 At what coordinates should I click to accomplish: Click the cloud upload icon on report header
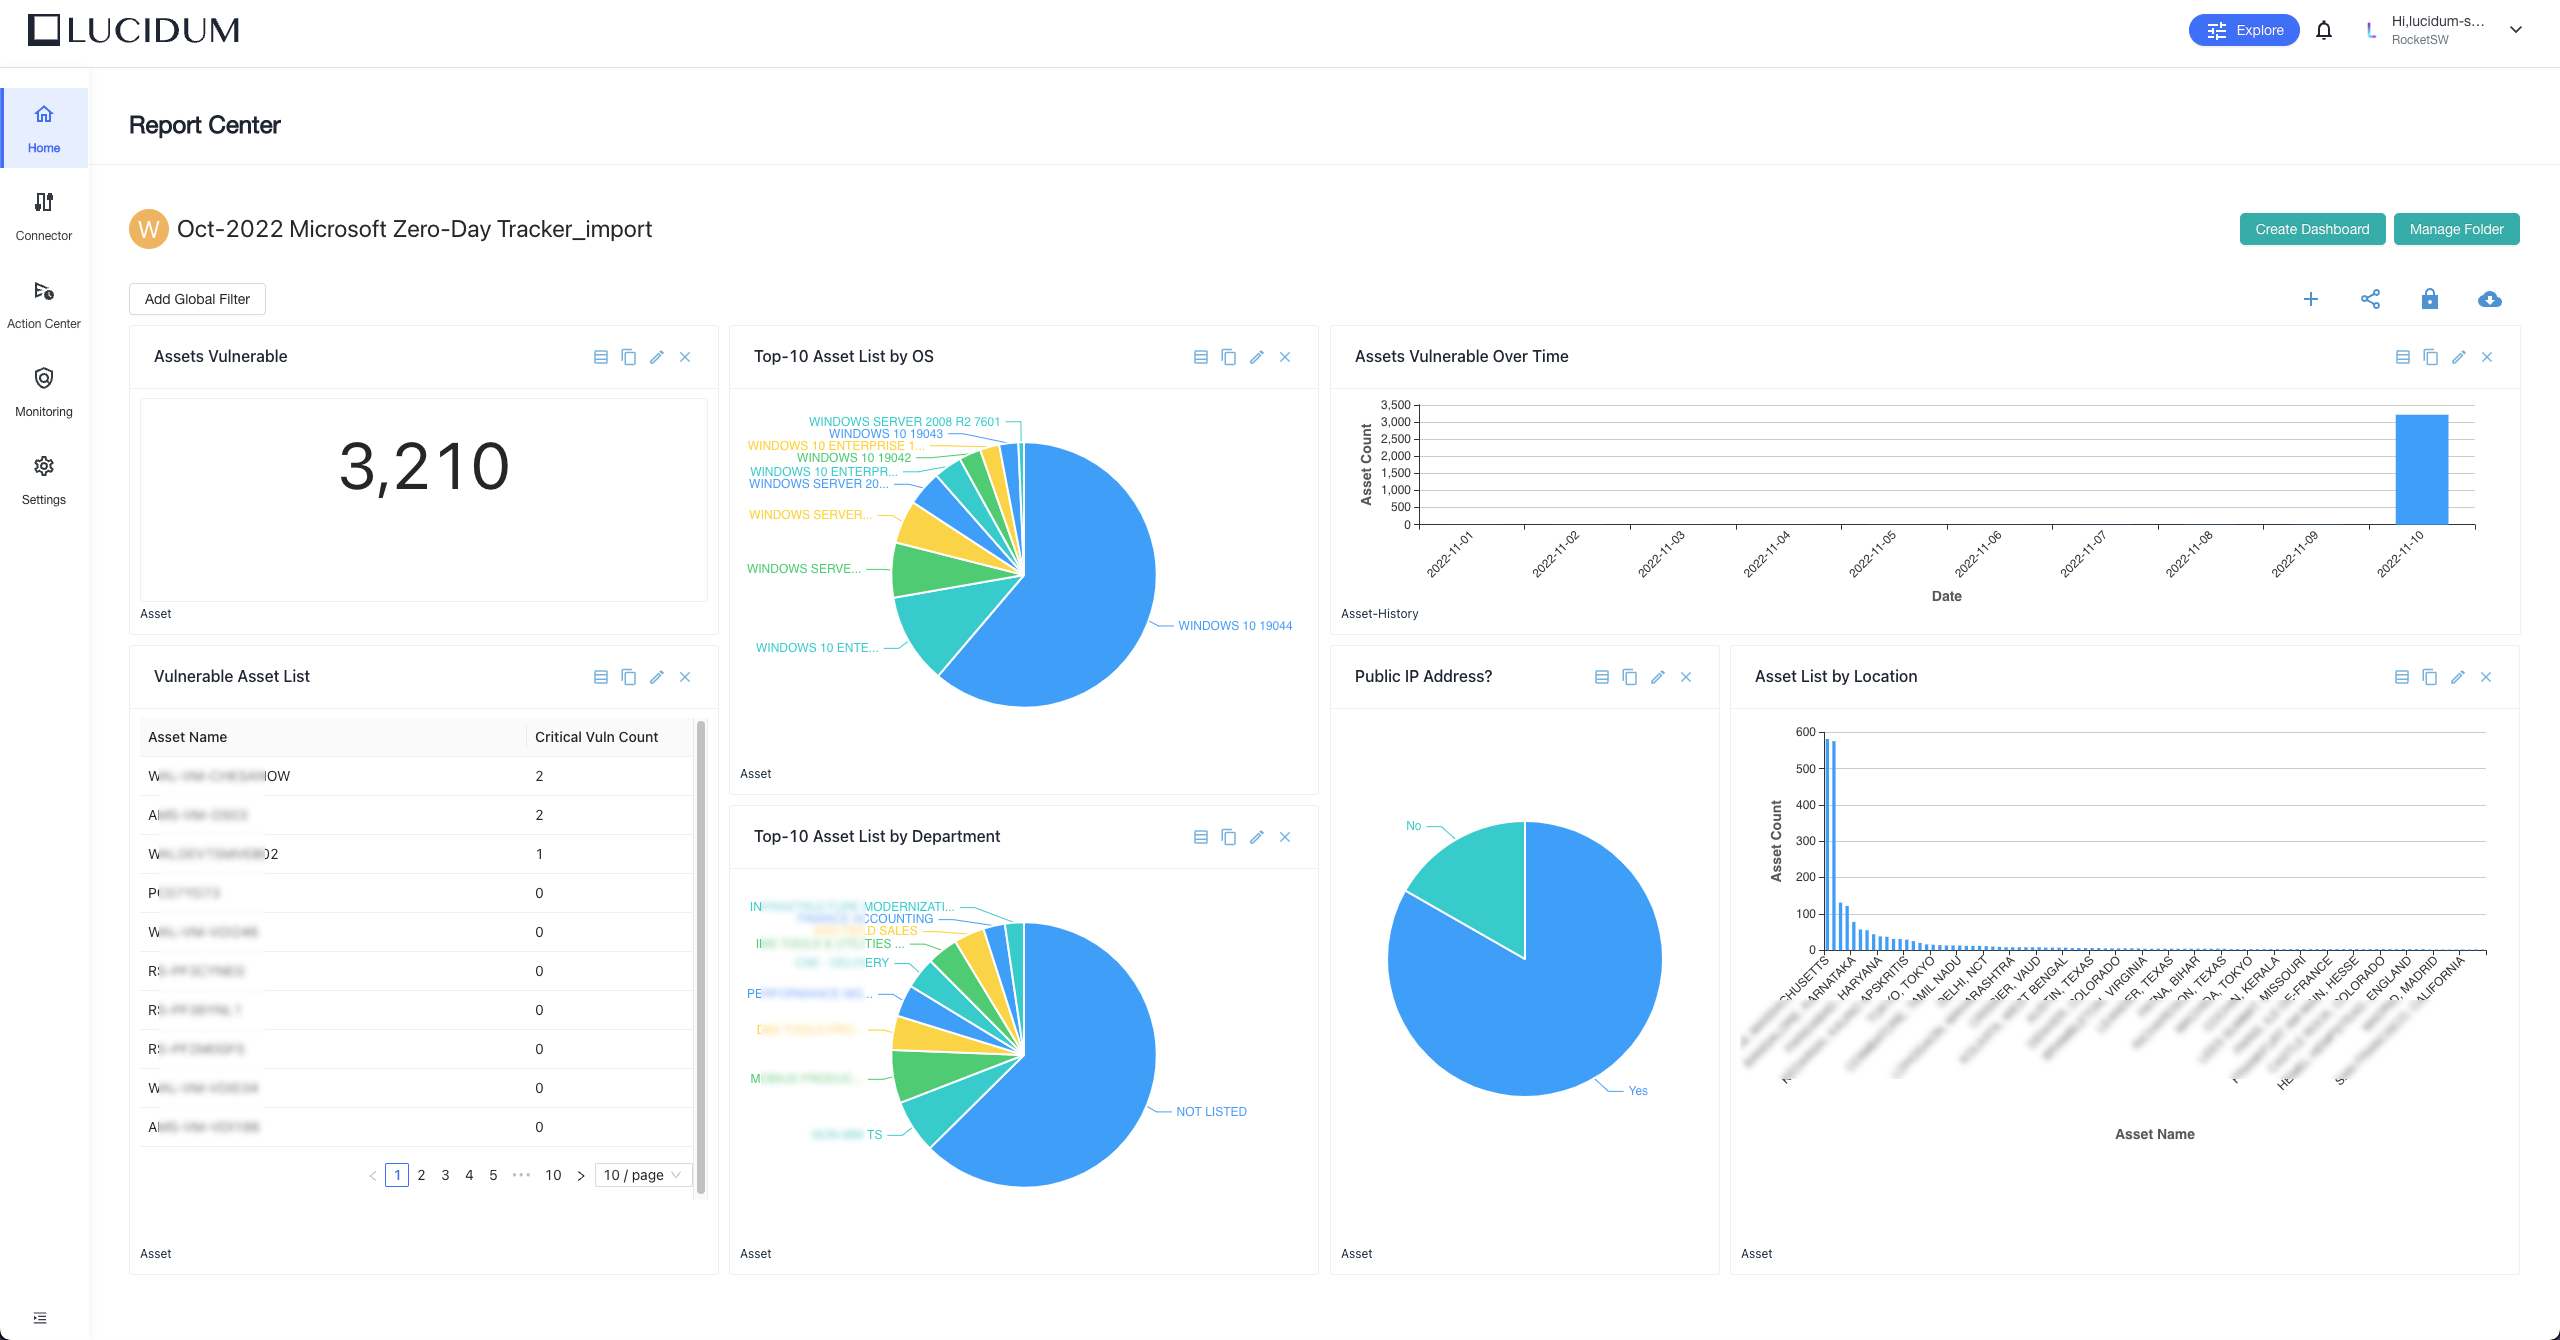(2489, 300)
